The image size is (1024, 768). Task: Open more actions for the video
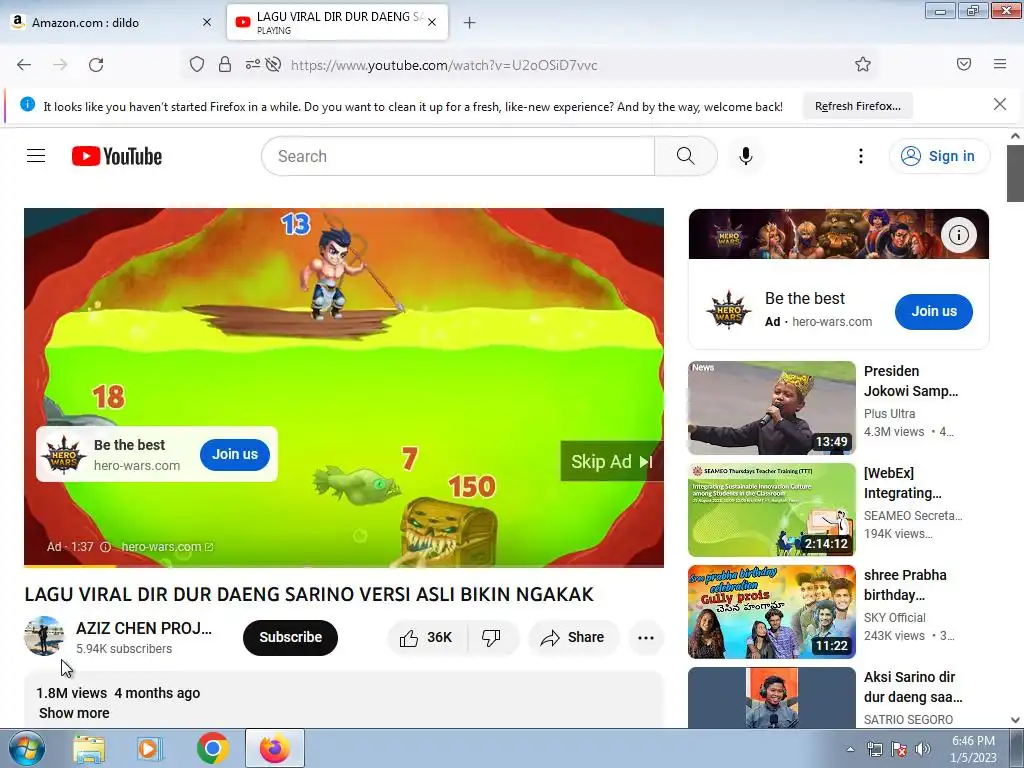pyautogui.click(x=646, y=637)
